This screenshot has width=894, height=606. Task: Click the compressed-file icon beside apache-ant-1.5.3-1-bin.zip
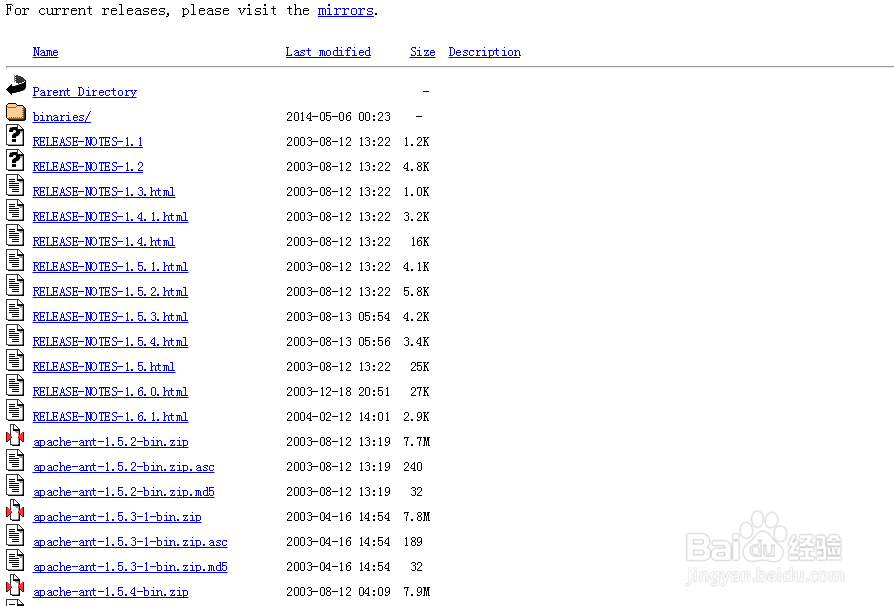pyautogui.click(x=15, y=511)
